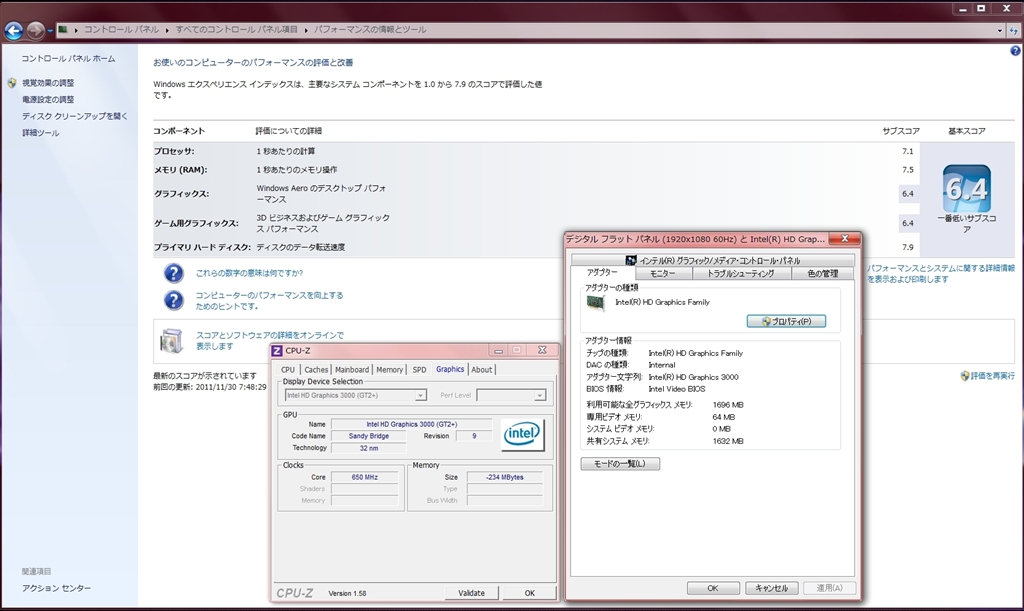Click the 6.4 base score badge
Image resolution: width=1024 pixels, height=611 pixels.
(967, 189)
